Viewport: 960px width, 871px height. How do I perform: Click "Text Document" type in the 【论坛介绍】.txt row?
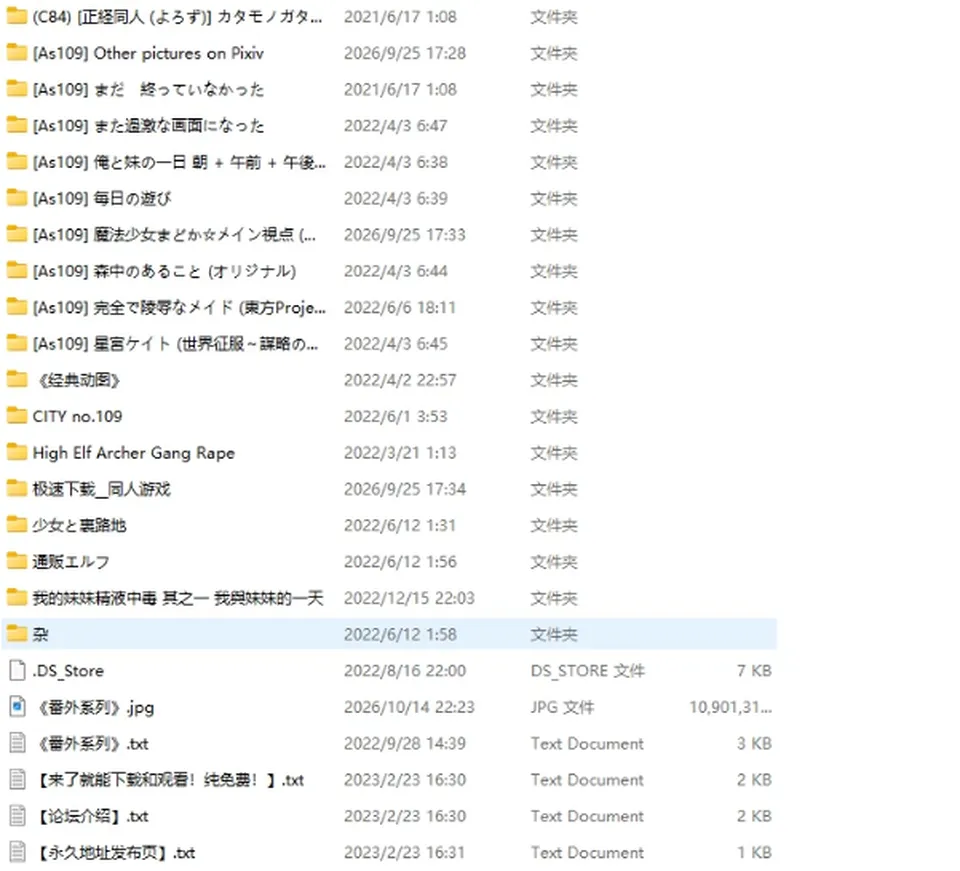pos(587,816)
